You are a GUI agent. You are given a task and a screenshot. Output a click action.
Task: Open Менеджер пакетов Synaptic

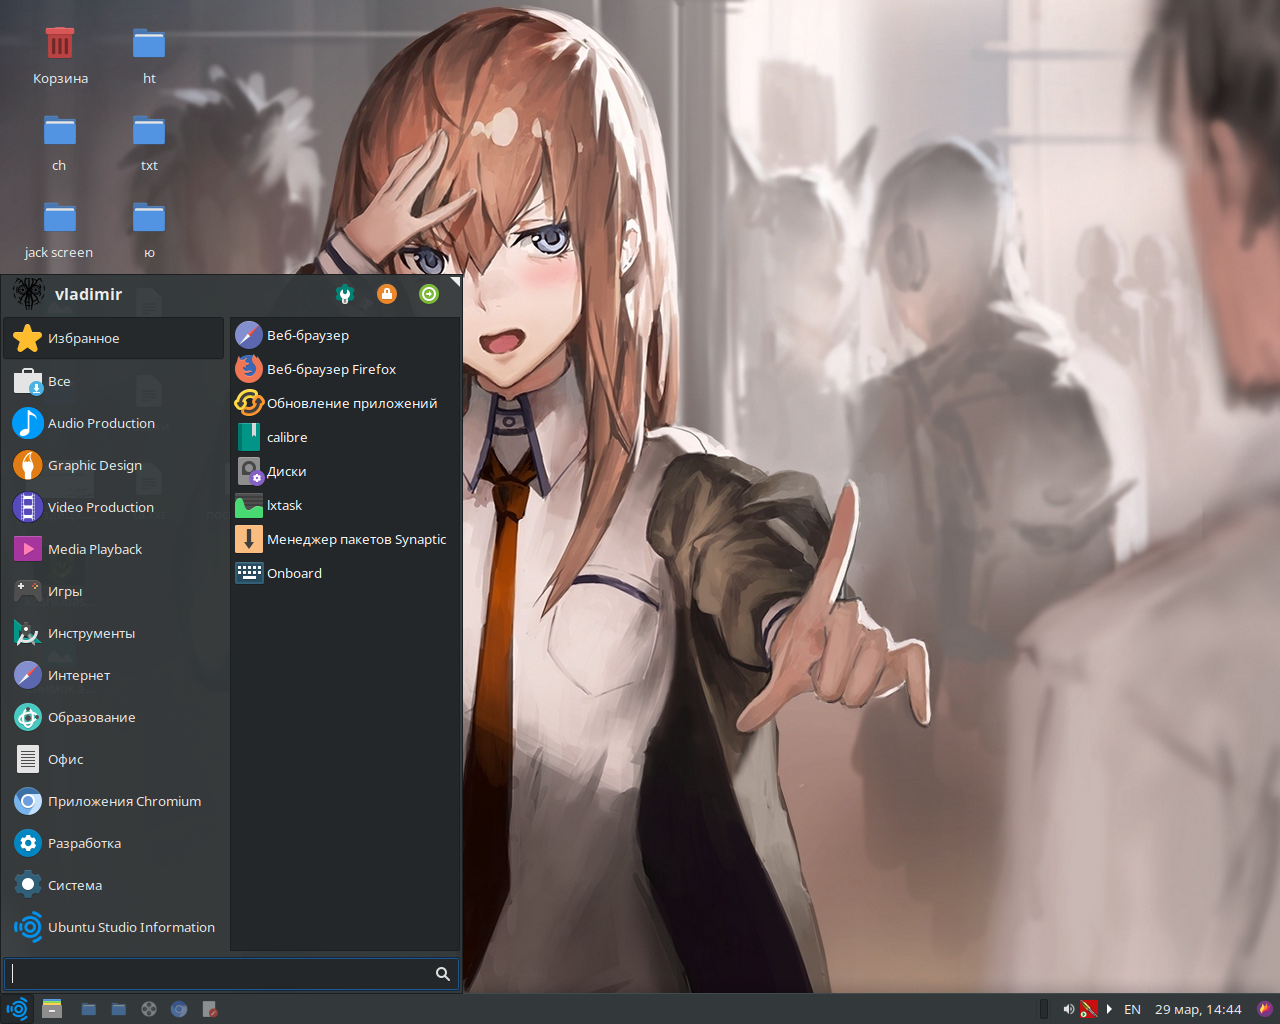346,539
